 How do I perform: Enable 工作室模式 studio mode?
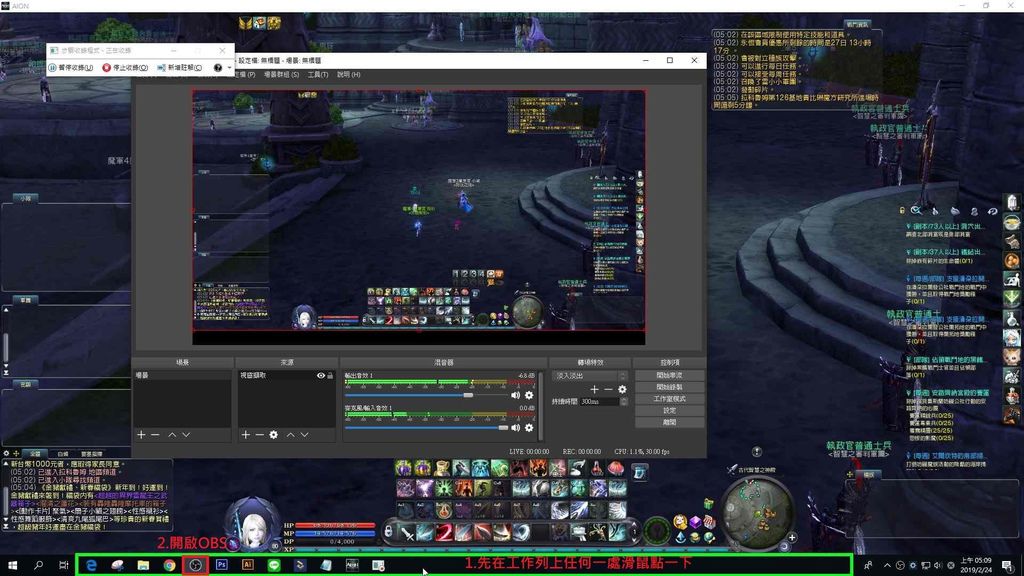(669, 399)
